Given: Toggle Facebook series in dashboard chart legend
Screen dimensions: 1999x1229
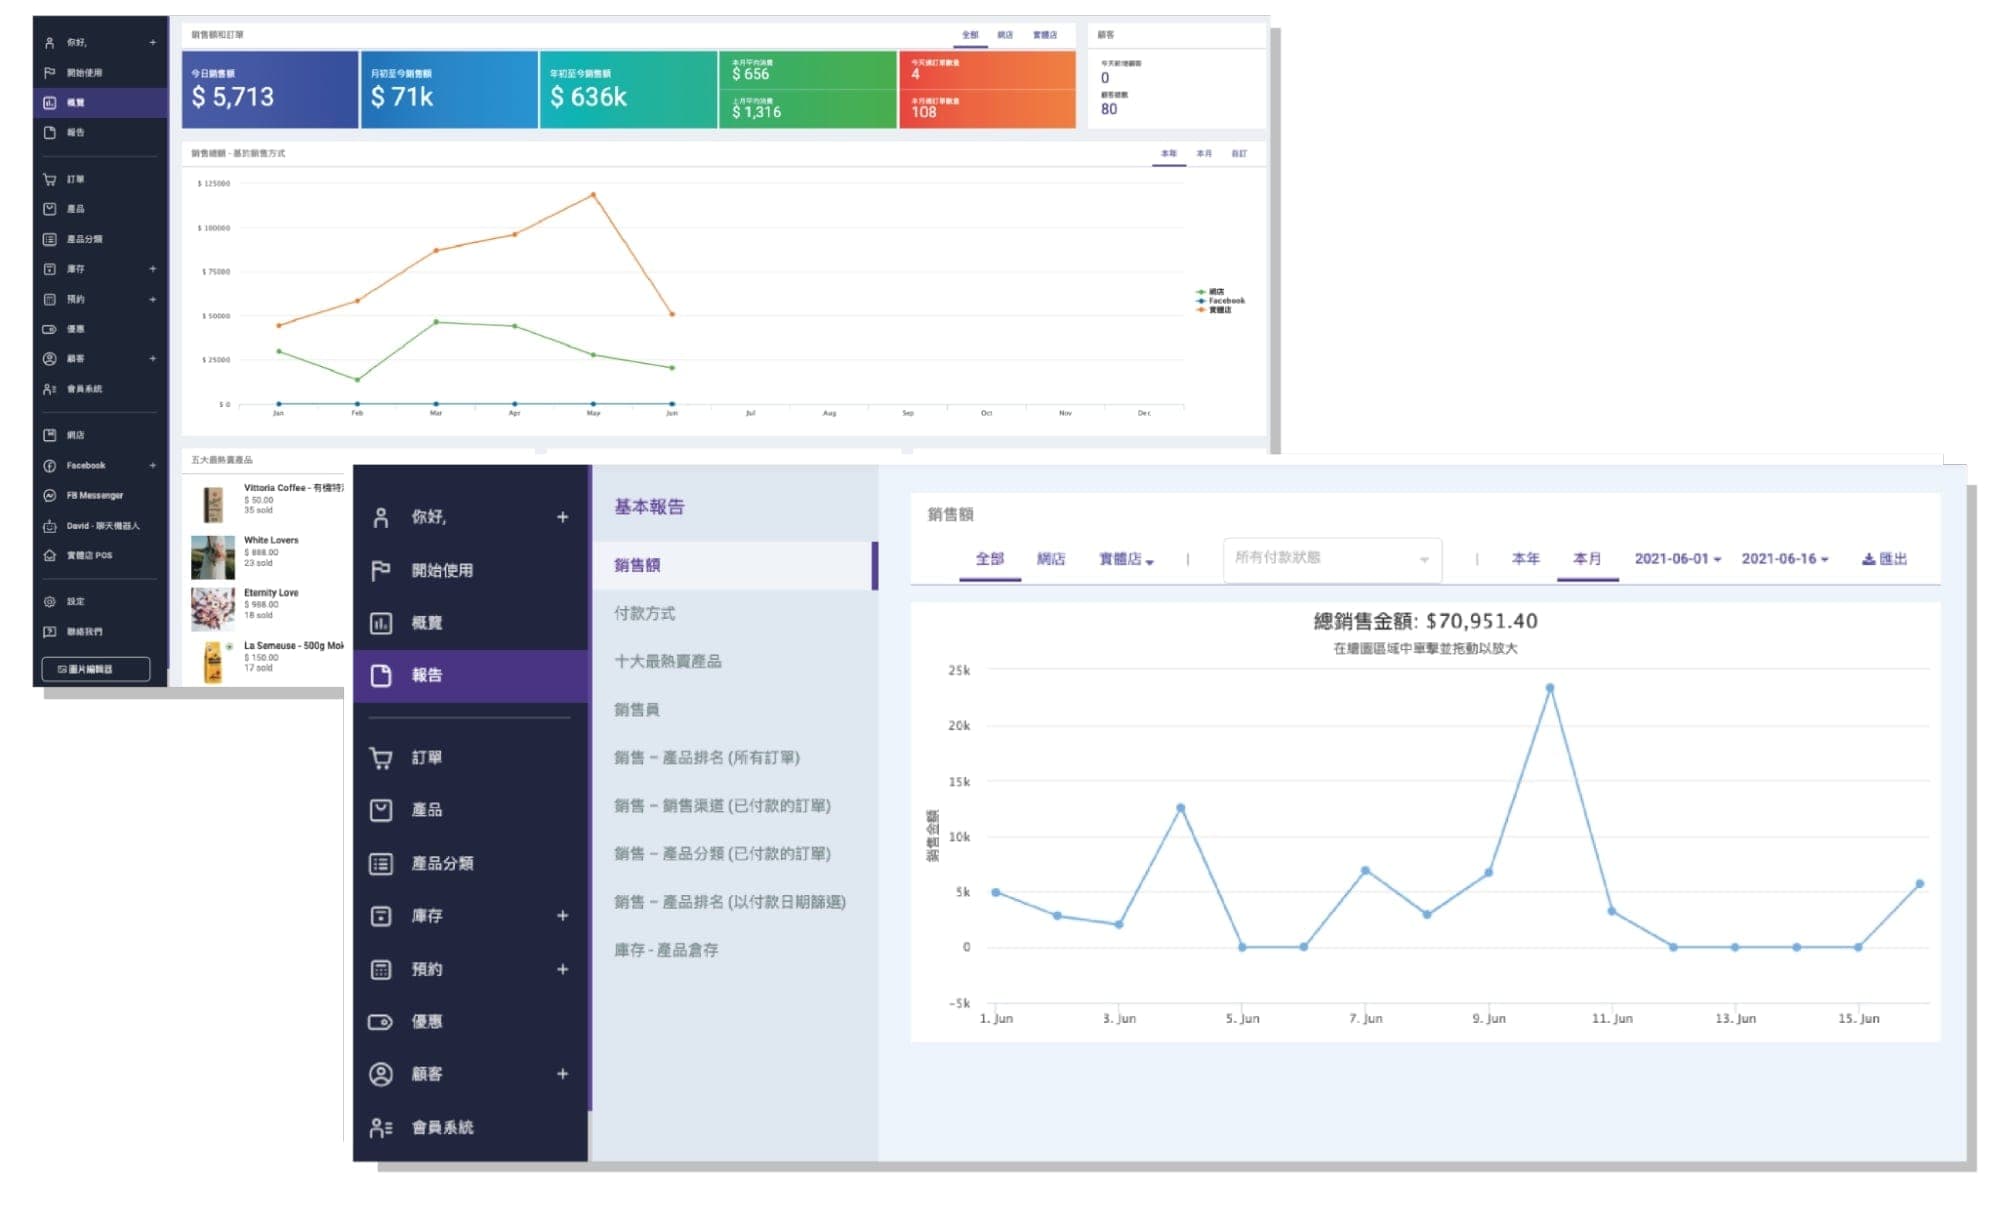Looking at the screenshot, I should (x=1220, y=300).
